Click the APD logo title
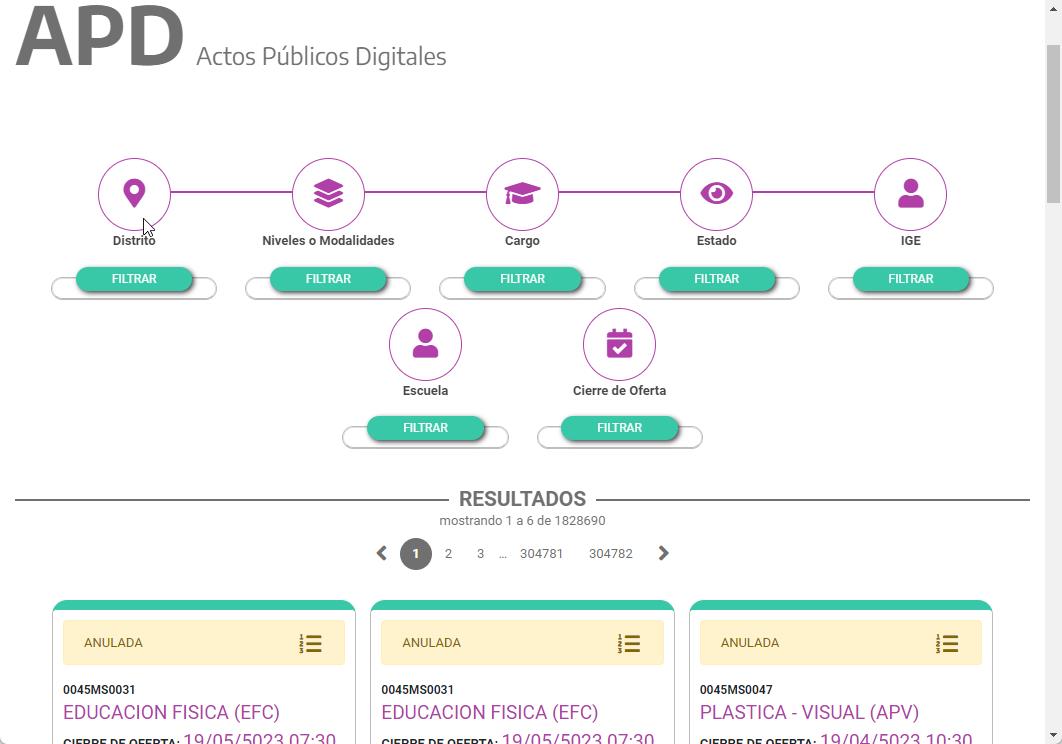This screenshot has width=1062, height=744. (100, 37)
